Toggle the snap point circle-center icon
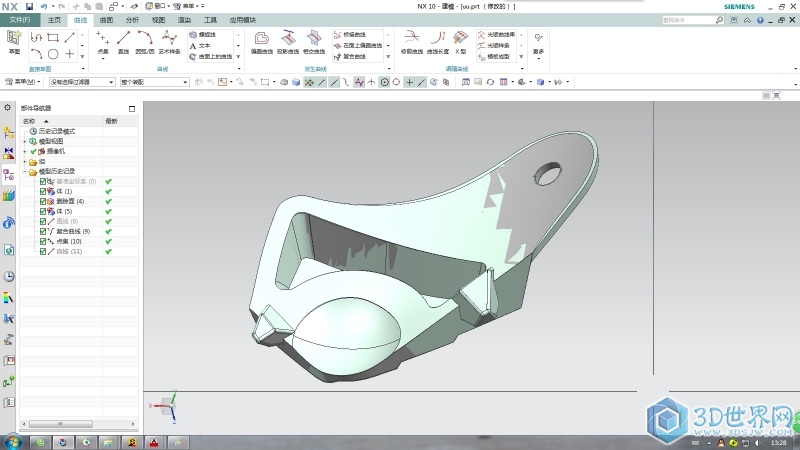This screenshot has width=800, height=450. [x=385, y=82]
